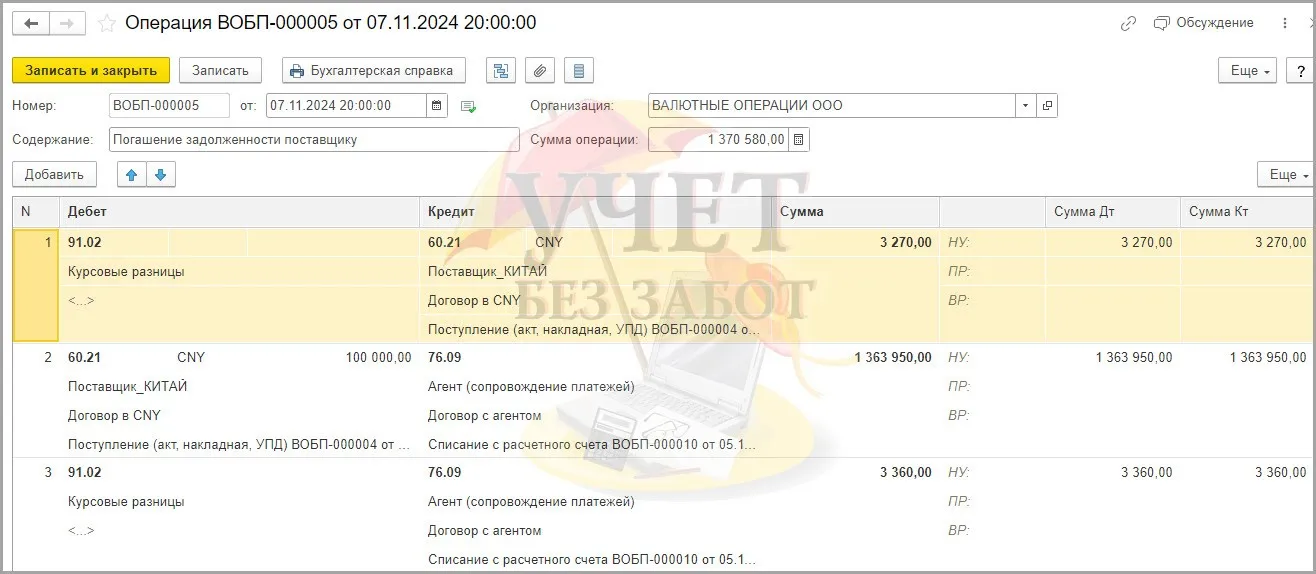Click into the Содержание text field
The width and height of the screenshot is (1316, 574).
click(x=314, y=140)
